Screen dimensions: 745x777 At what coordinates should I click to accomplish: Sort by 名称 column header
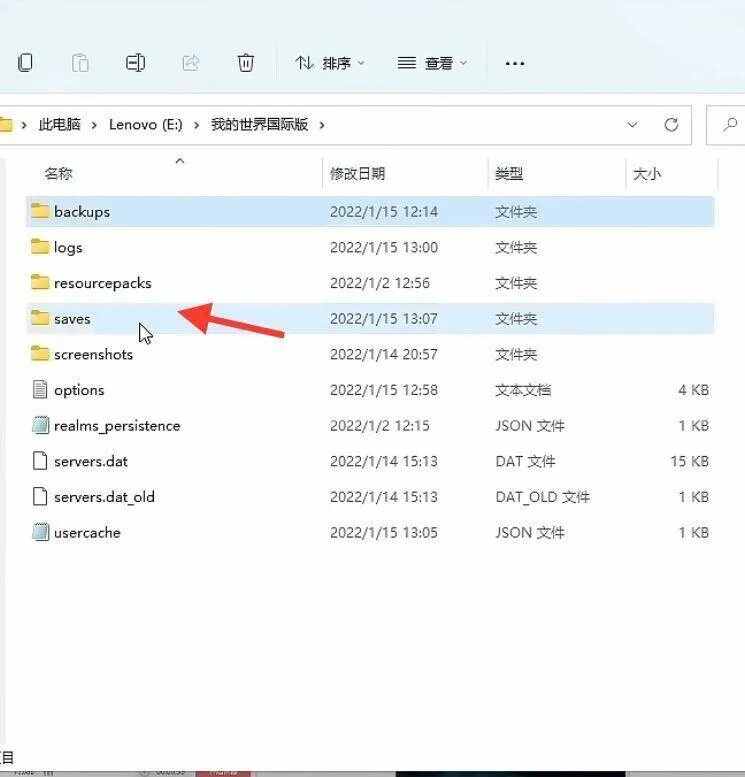tap(59, 174)
